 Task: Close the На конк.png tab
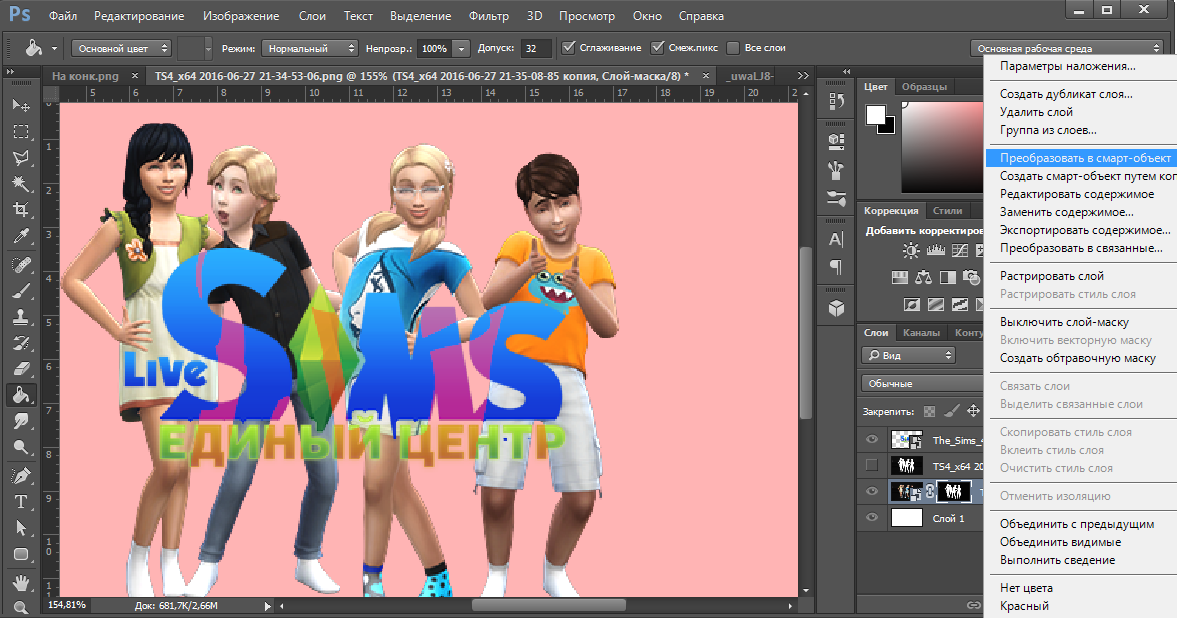[134, 76]
